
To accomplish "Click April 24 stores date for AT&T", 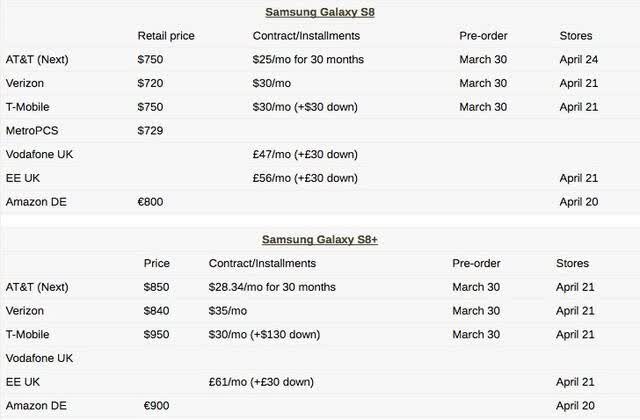I will pyautogui.click(x=578, y=60).
